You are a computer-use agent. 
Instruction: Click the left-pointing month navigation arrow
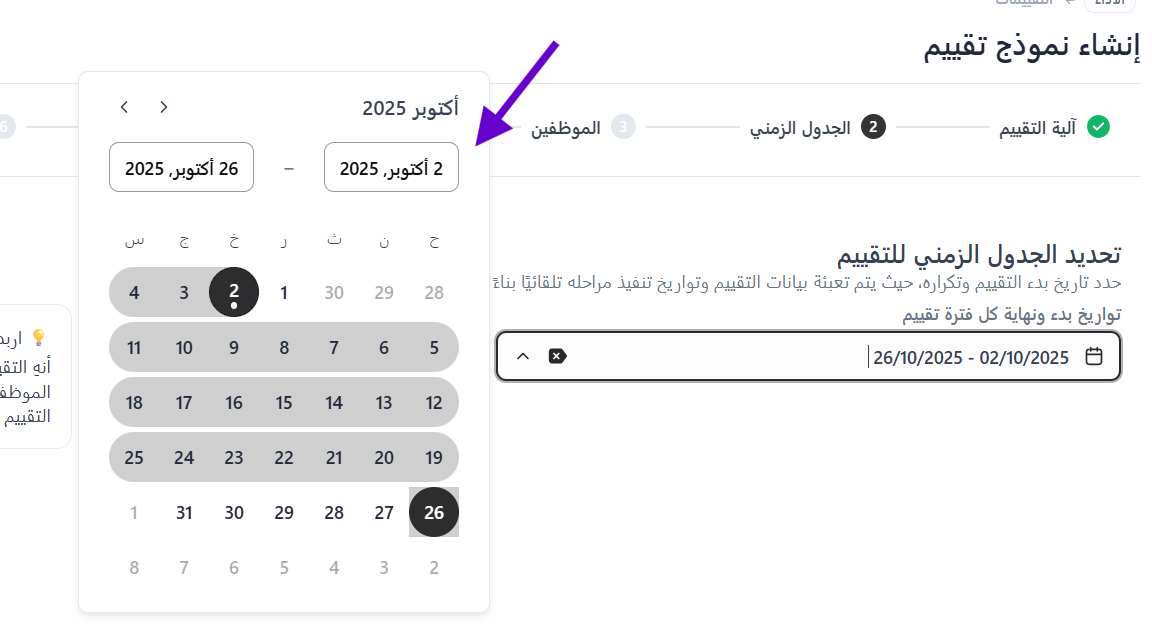tap(124, 107)
